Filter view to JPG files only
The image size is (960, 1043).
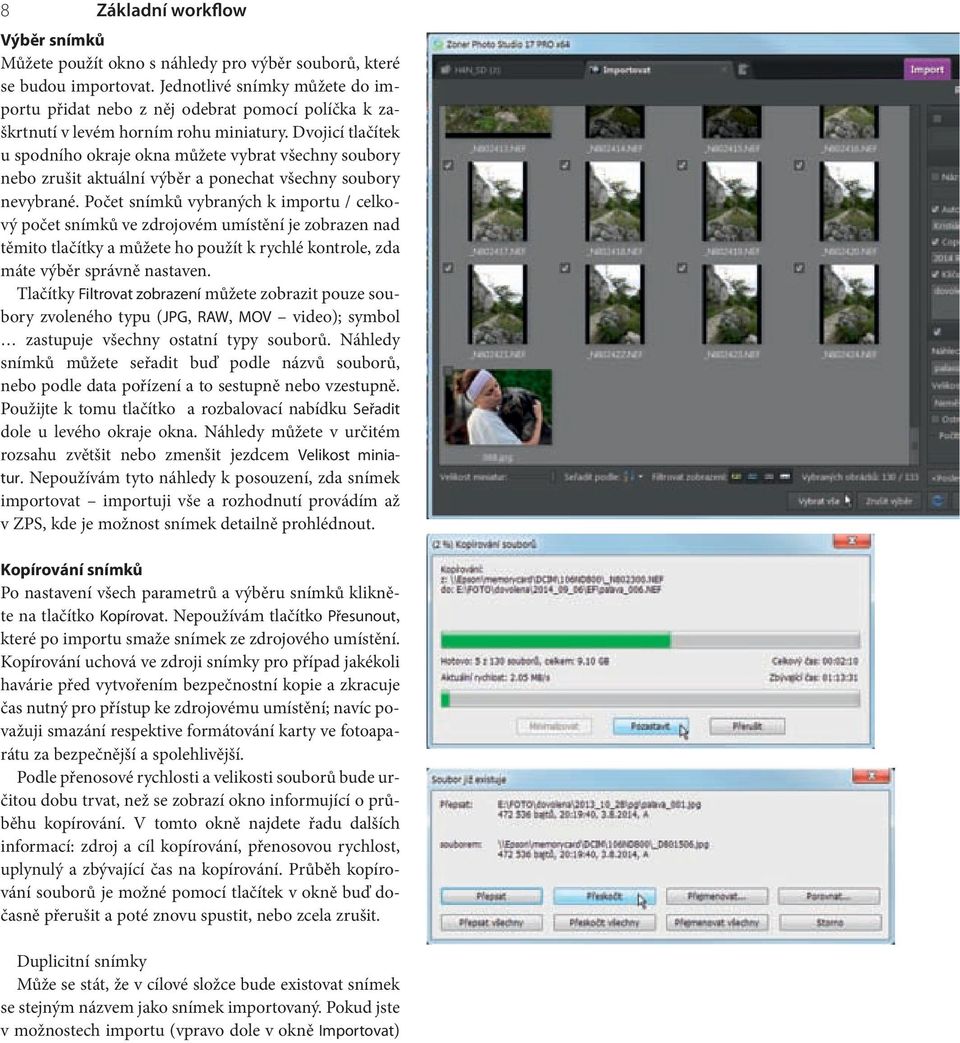(x=736, y=477)
